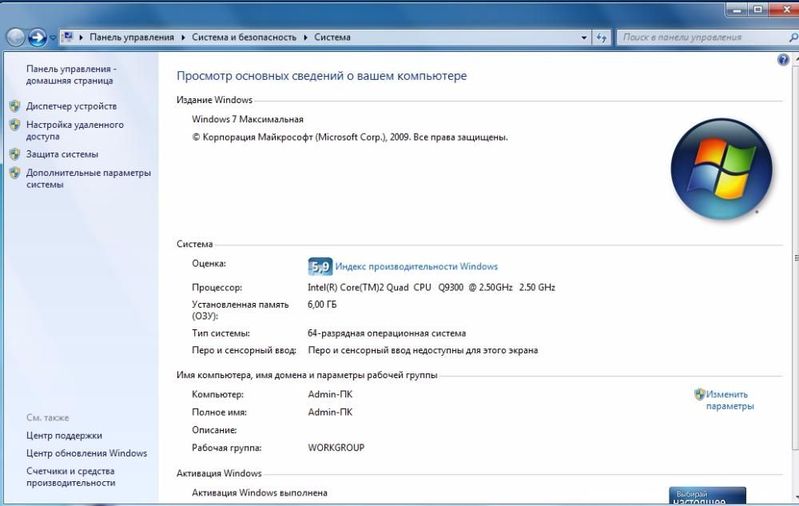
Task: Click the forward navigation arrow button
Action: tap(37, 38)
